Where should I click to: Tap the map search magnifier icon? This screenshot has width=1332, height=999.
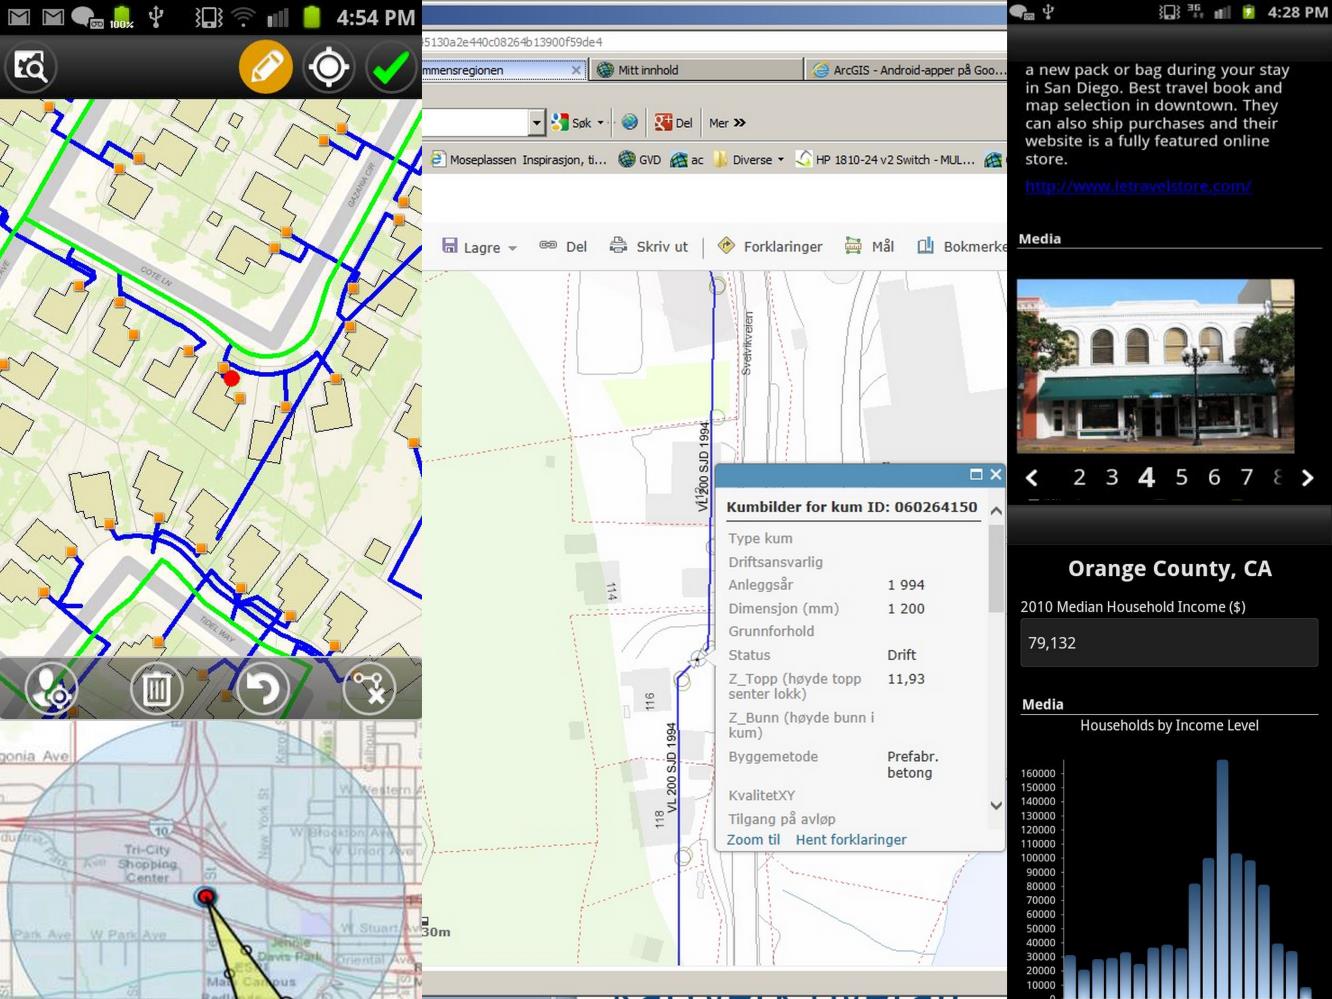pyautogui.click(x=31, y=67)
